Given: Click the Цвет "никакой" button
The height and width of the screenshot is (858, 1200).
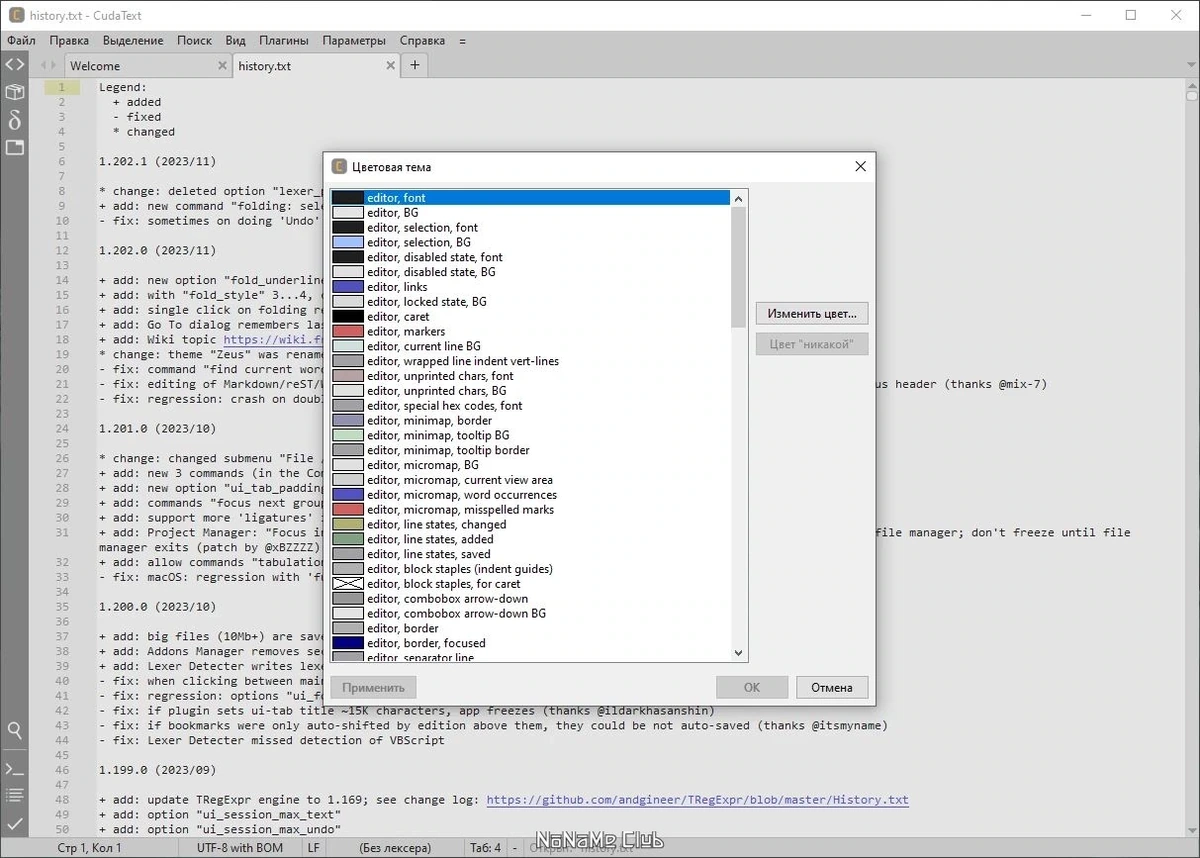Looking at the screenshot, I should (812, 344).
